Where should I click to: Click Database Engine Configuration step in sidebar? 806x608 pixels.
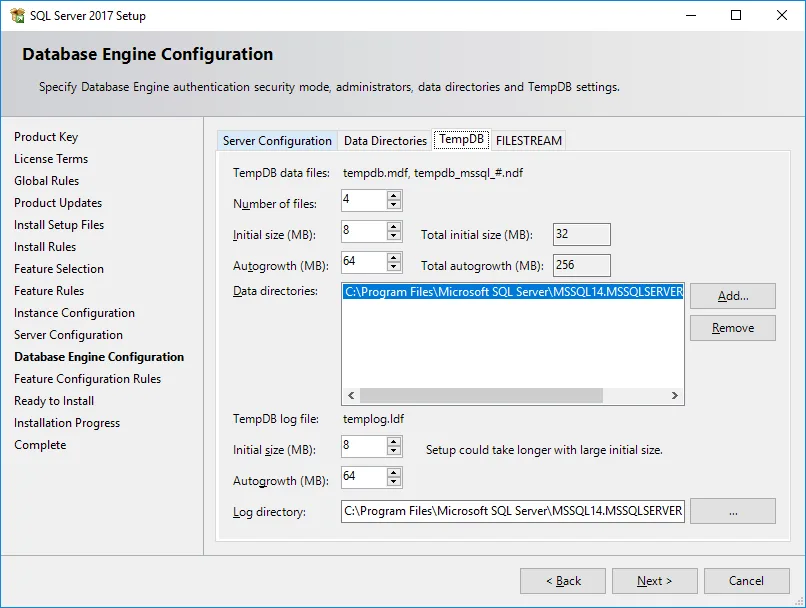coord(99,357)
